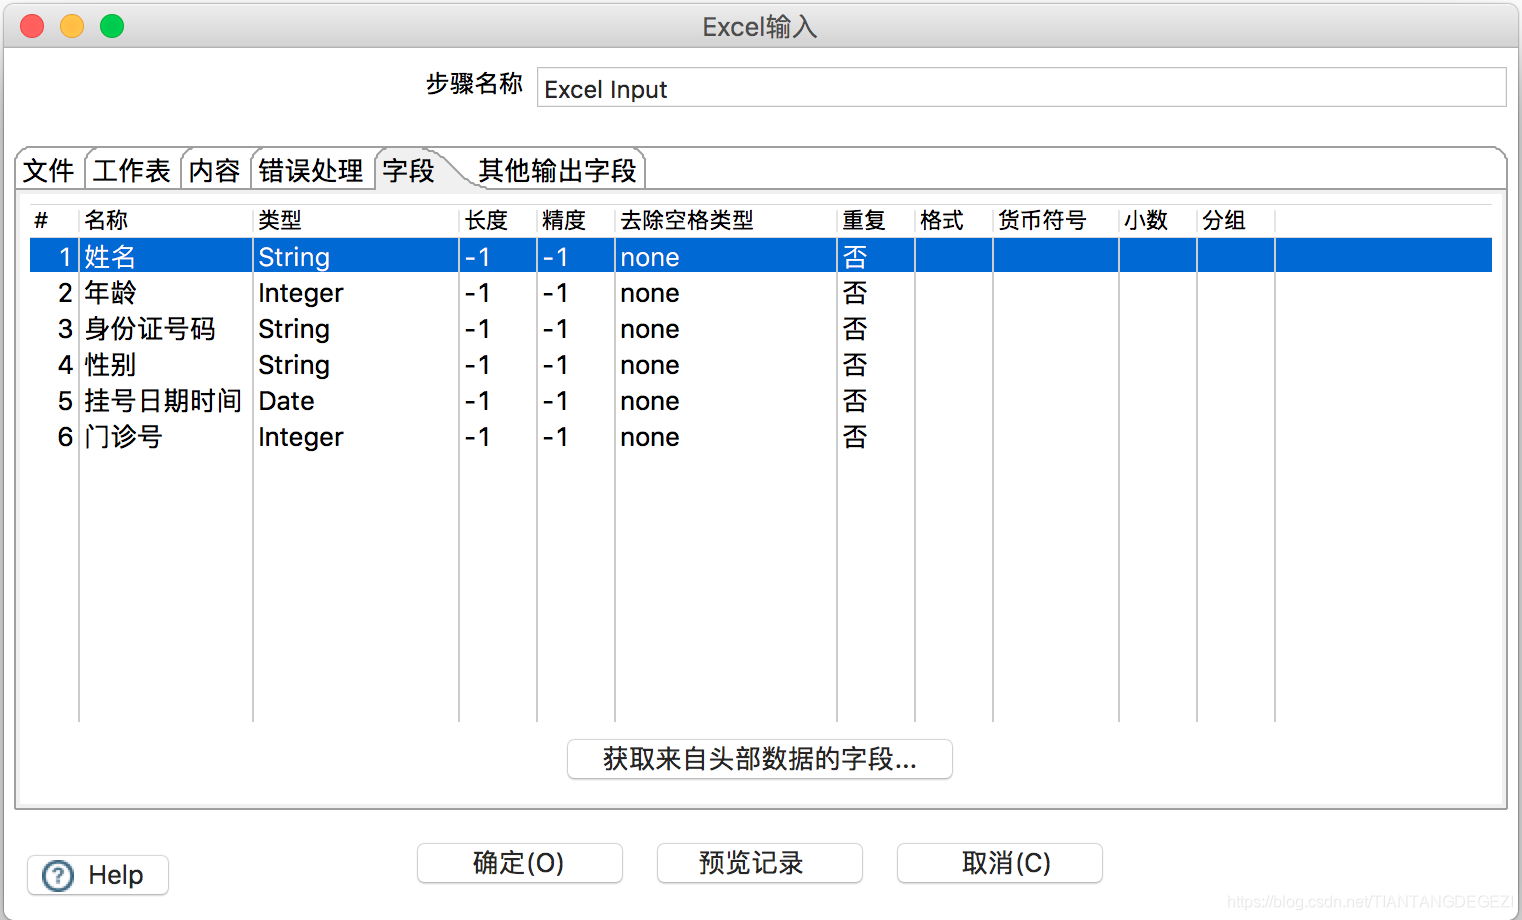Click the Integer type cell for 年龄
The height and width of the screenshot is (920, 1522).
[x=355, y=293]
